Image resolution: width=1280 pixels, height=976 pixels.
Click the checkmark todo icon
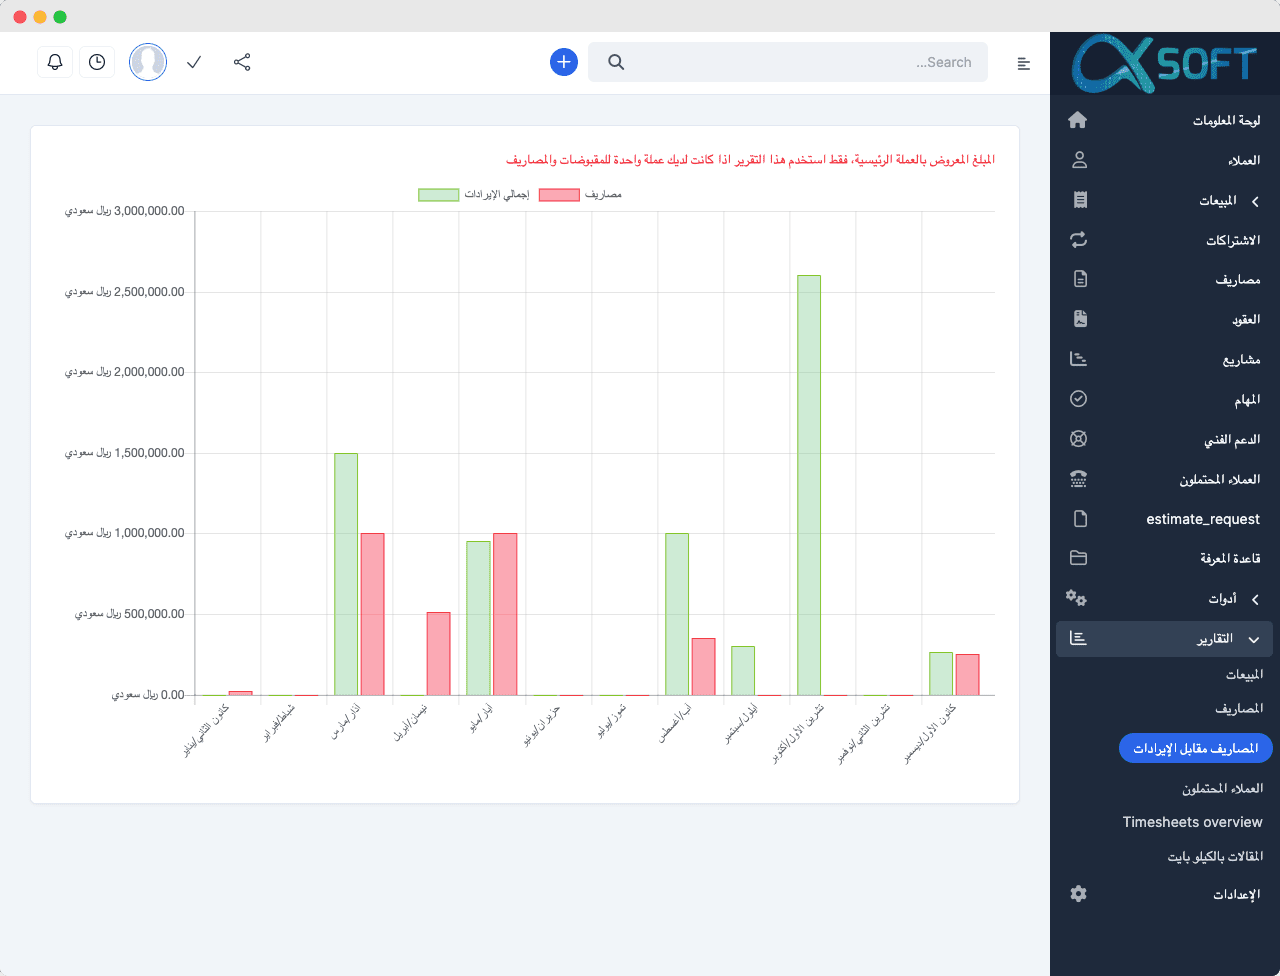(x=194, y=62)
